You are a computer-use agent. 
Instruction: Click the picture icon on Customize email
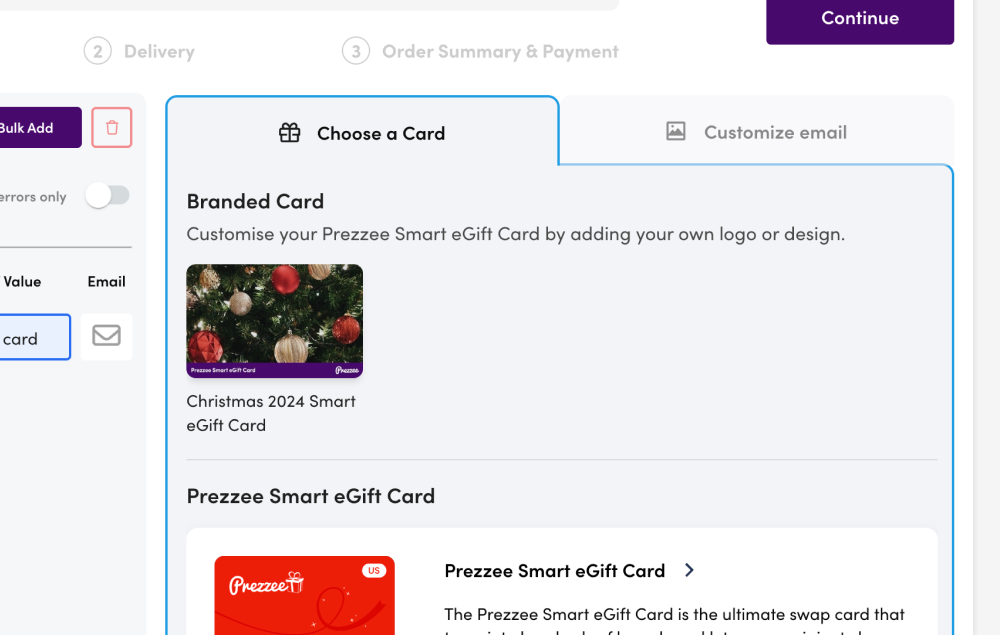point(677,131)
